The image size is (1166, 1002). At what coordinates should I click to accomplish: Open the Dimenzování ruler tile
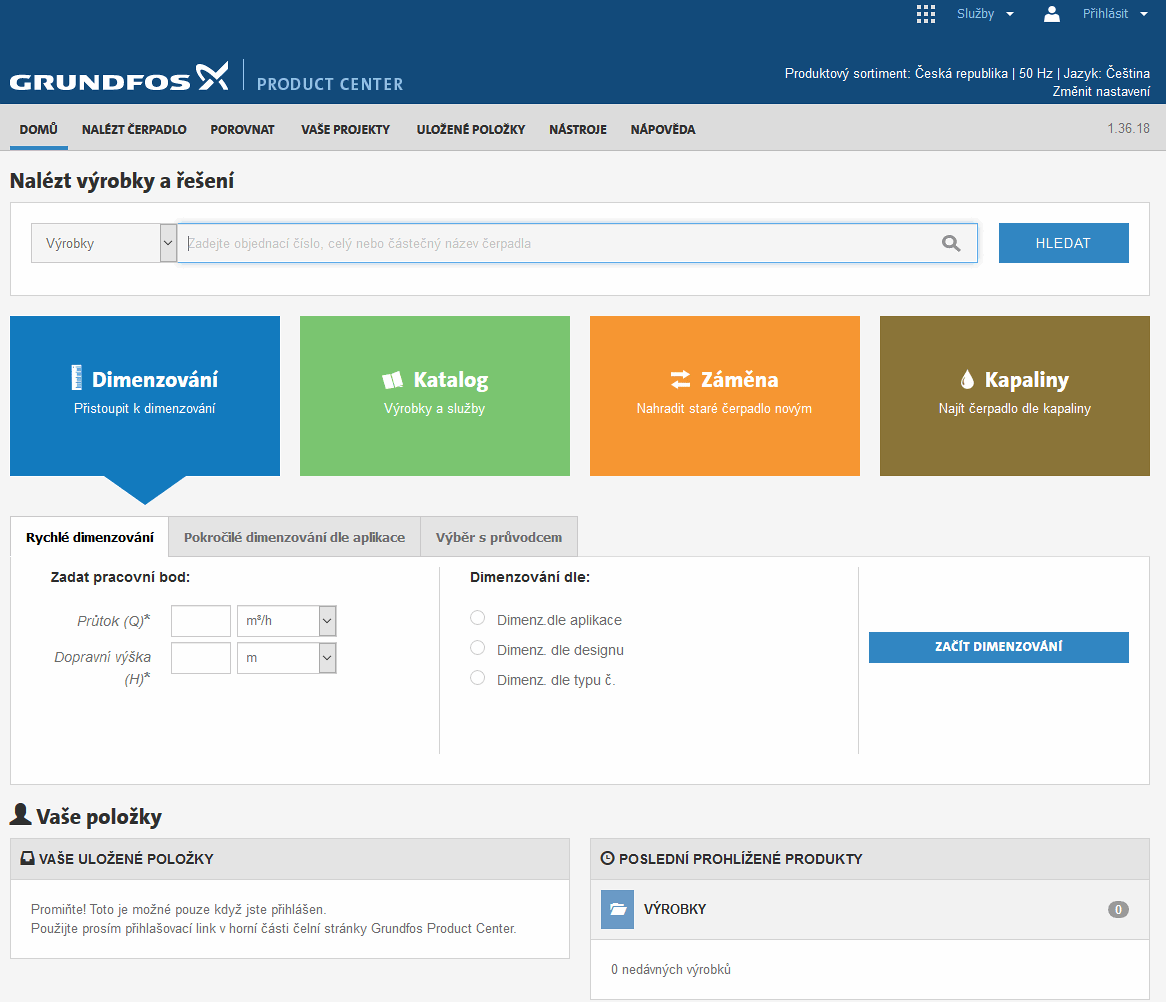[145, 395]
